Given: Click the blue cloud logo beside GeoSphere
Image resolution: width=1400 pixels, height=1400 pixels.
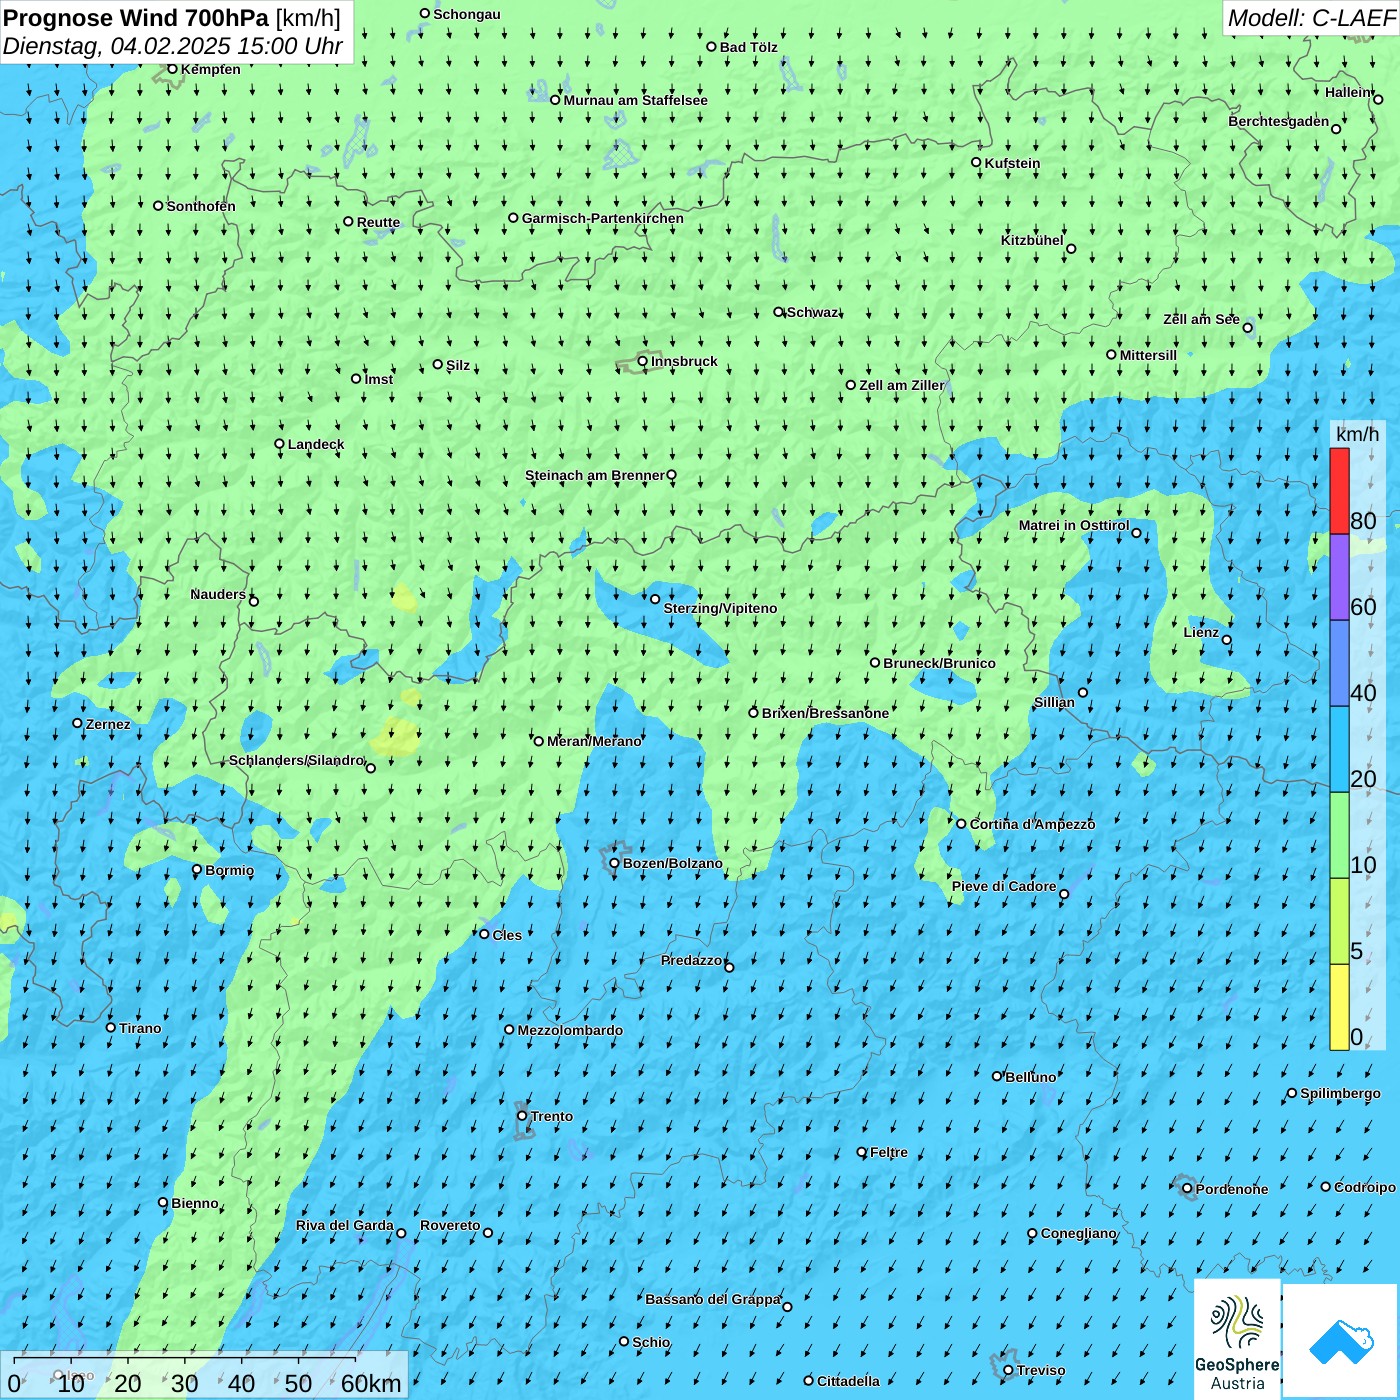Looking at the screenshot, I should pyautogui.click(x=1341, y=1341).
